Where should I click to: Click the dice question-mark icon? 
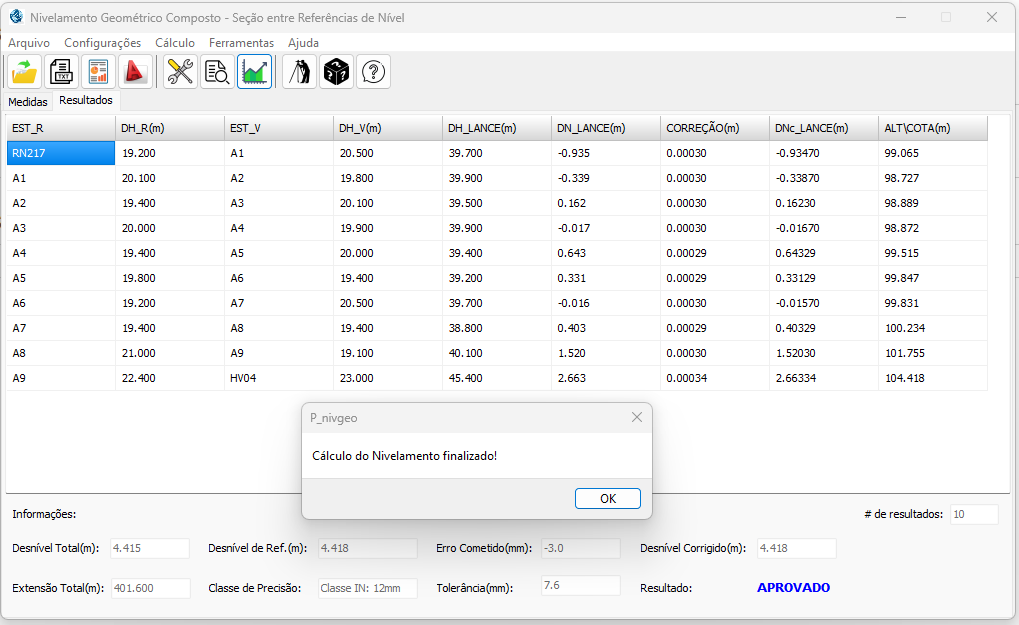(337, 71)
